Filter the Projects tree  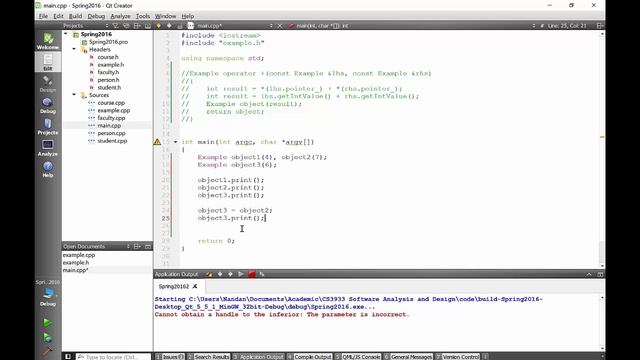click(x=116, y=26)
